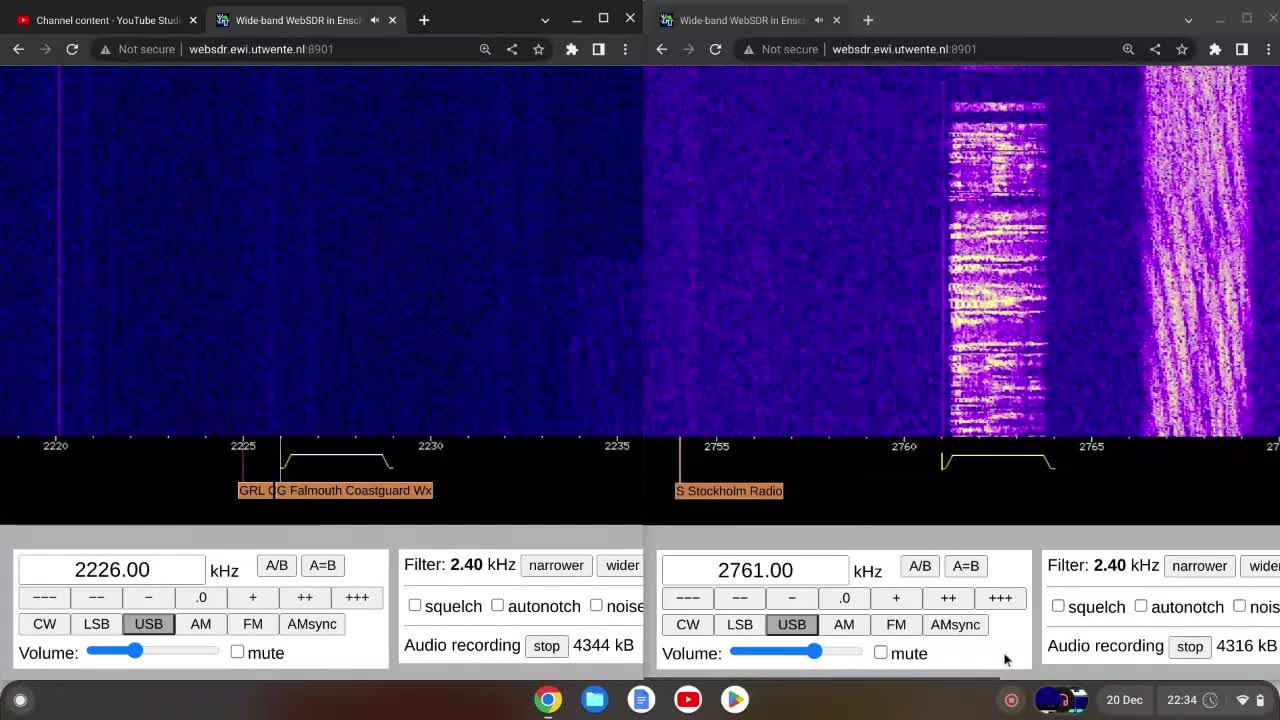1280x720 pixels.
Task: Click the screen recording stop indicator in shelf
Action: pyautogui.click(x=1011, y=700)
